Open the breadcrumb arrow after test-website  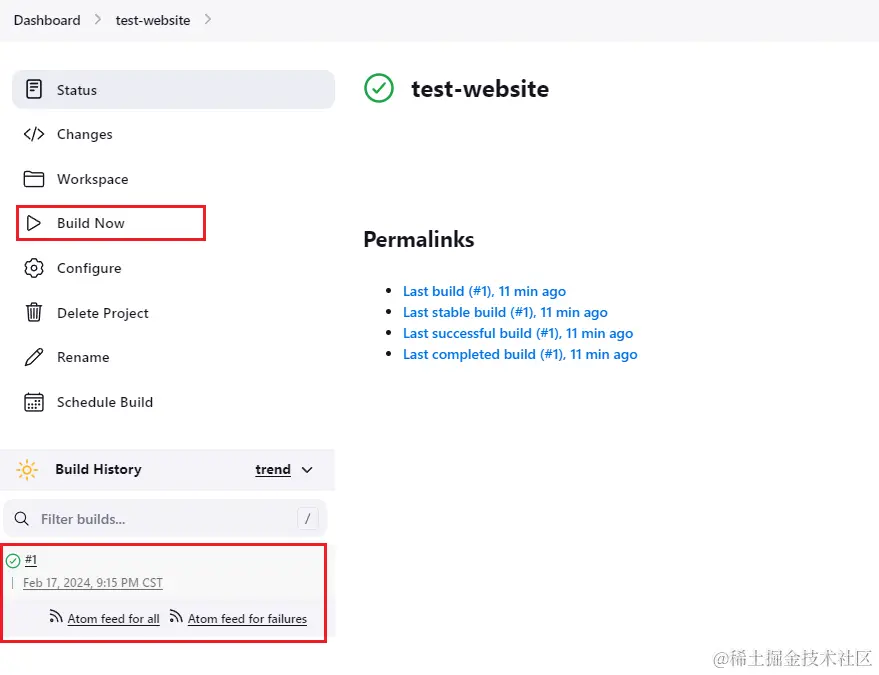tap(208, 20)
